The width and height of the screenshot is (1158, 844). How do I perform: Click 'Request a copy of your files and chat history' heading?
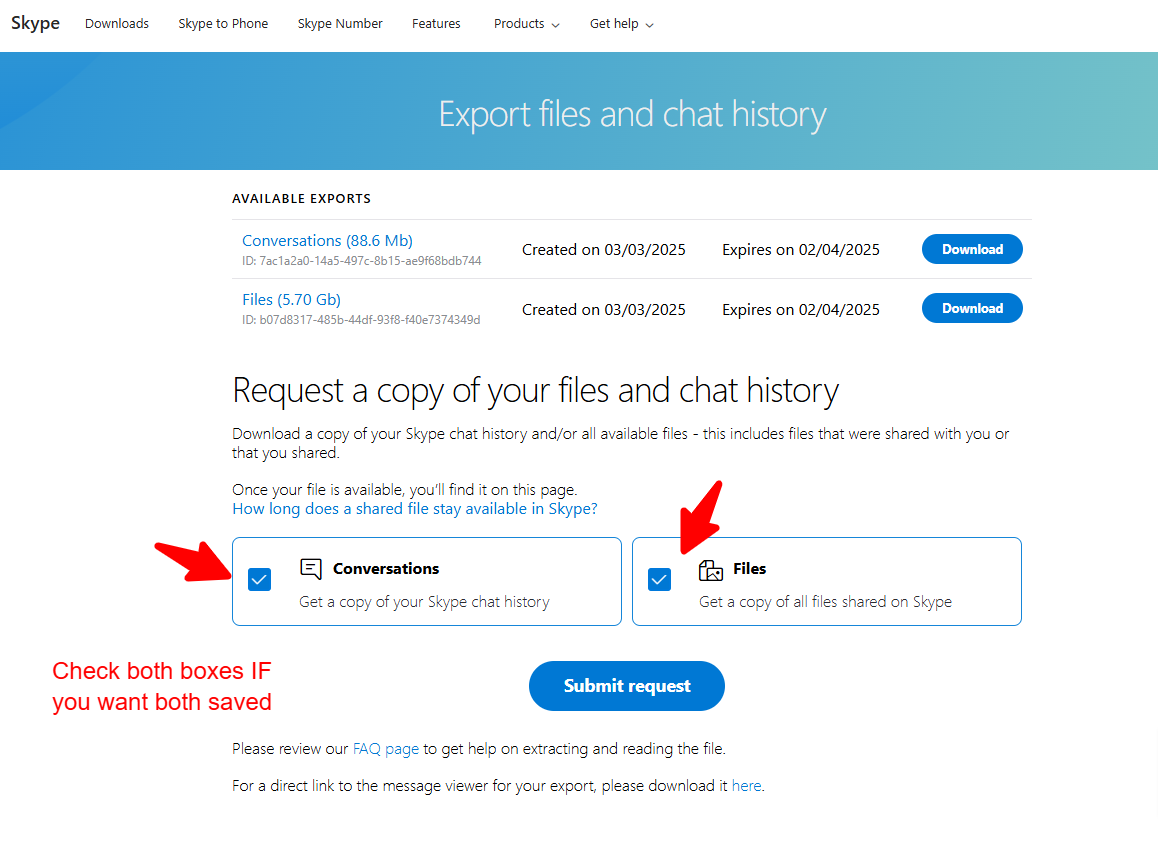coord(535,391)
